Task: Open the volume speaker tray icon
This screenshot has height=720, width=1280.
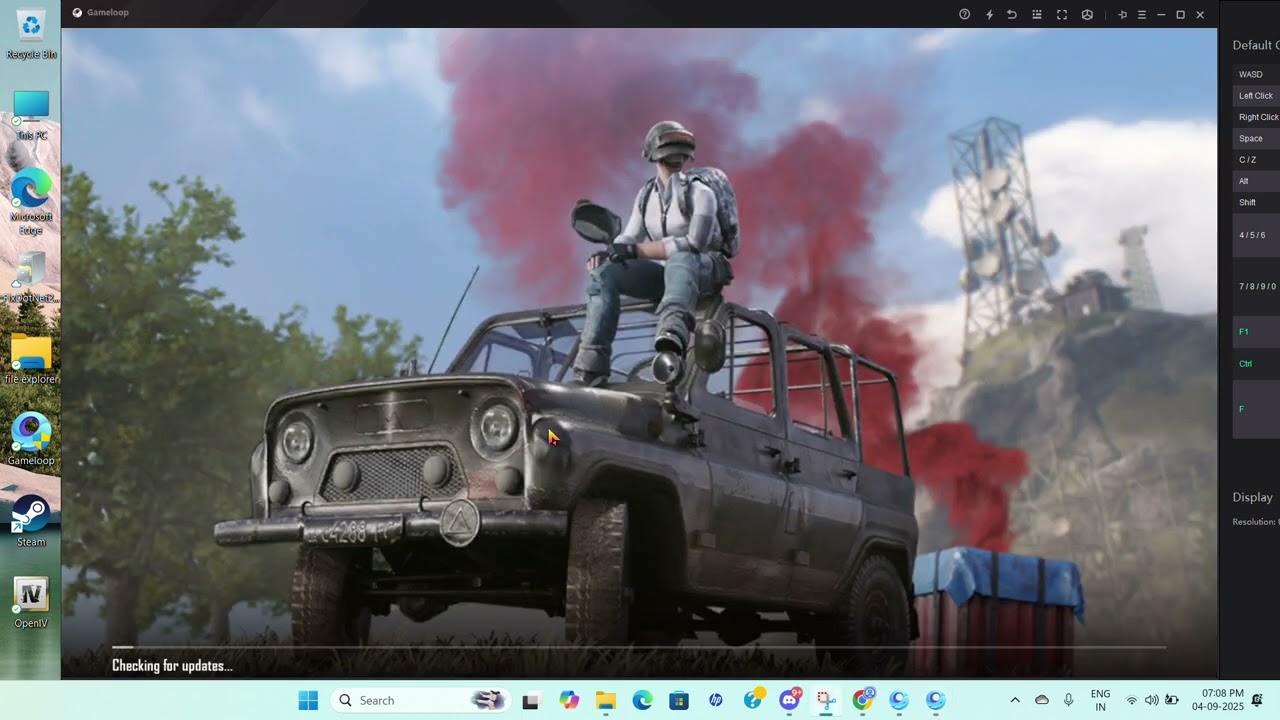Action: pyautogui.click(x=1151, y=700)
